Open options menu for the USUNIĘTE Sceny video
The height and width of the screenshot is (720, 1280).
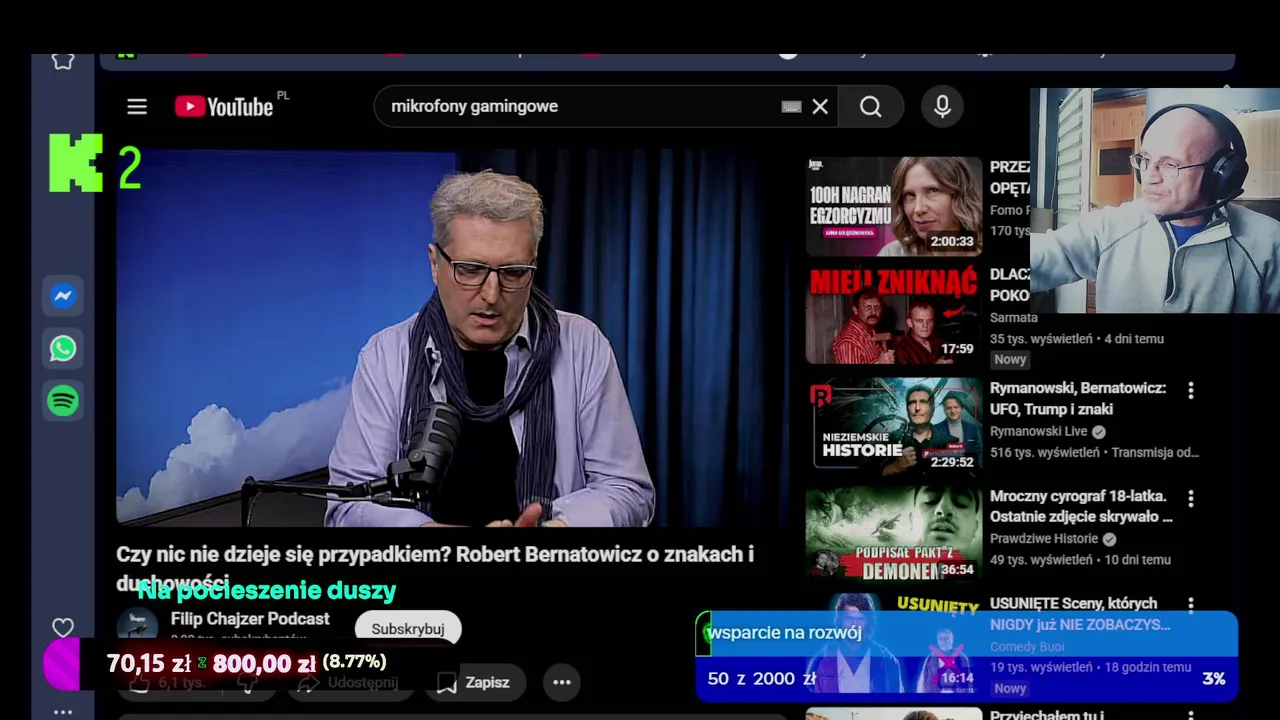point(1190,604)
